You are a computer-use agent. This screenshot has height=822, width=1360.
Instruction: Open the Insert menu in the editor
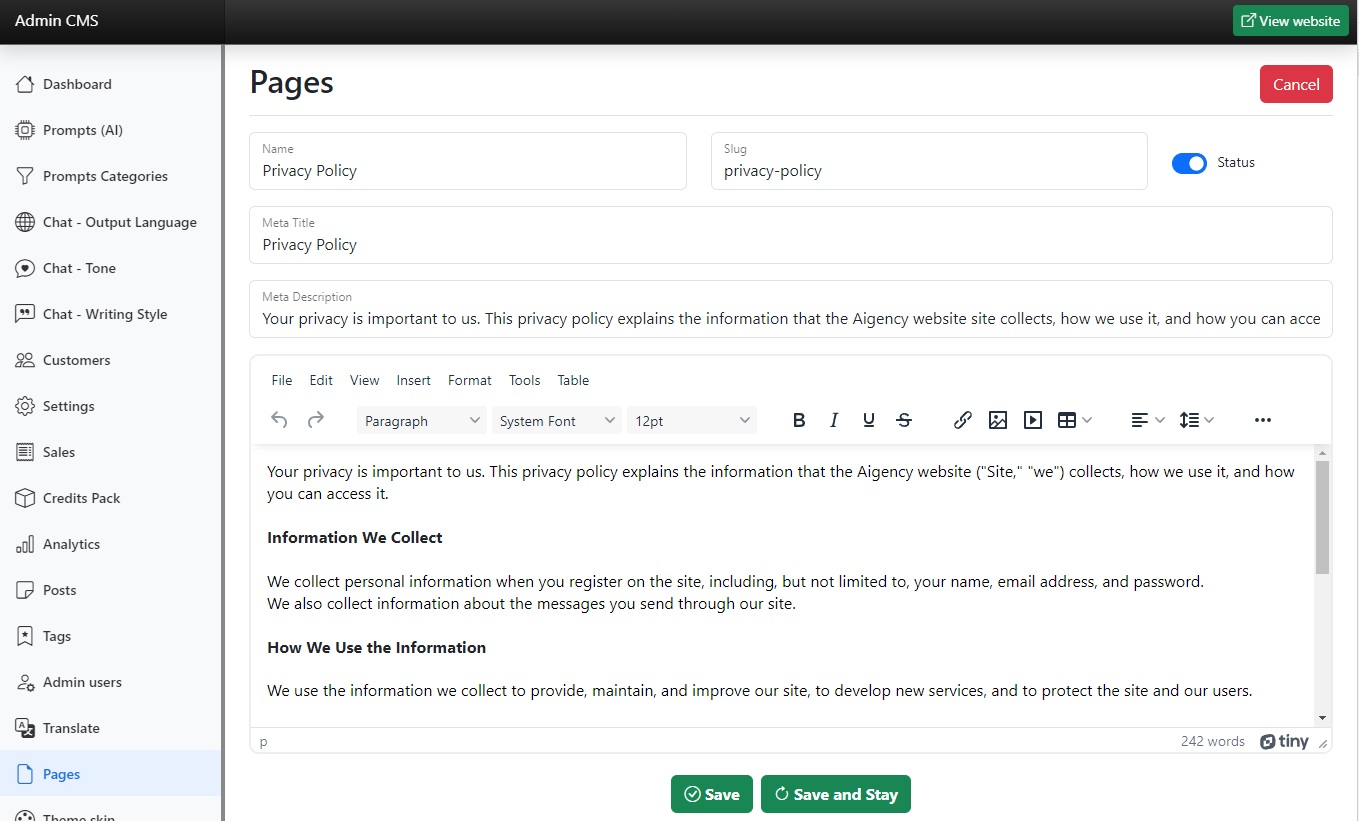coord(413,381)
